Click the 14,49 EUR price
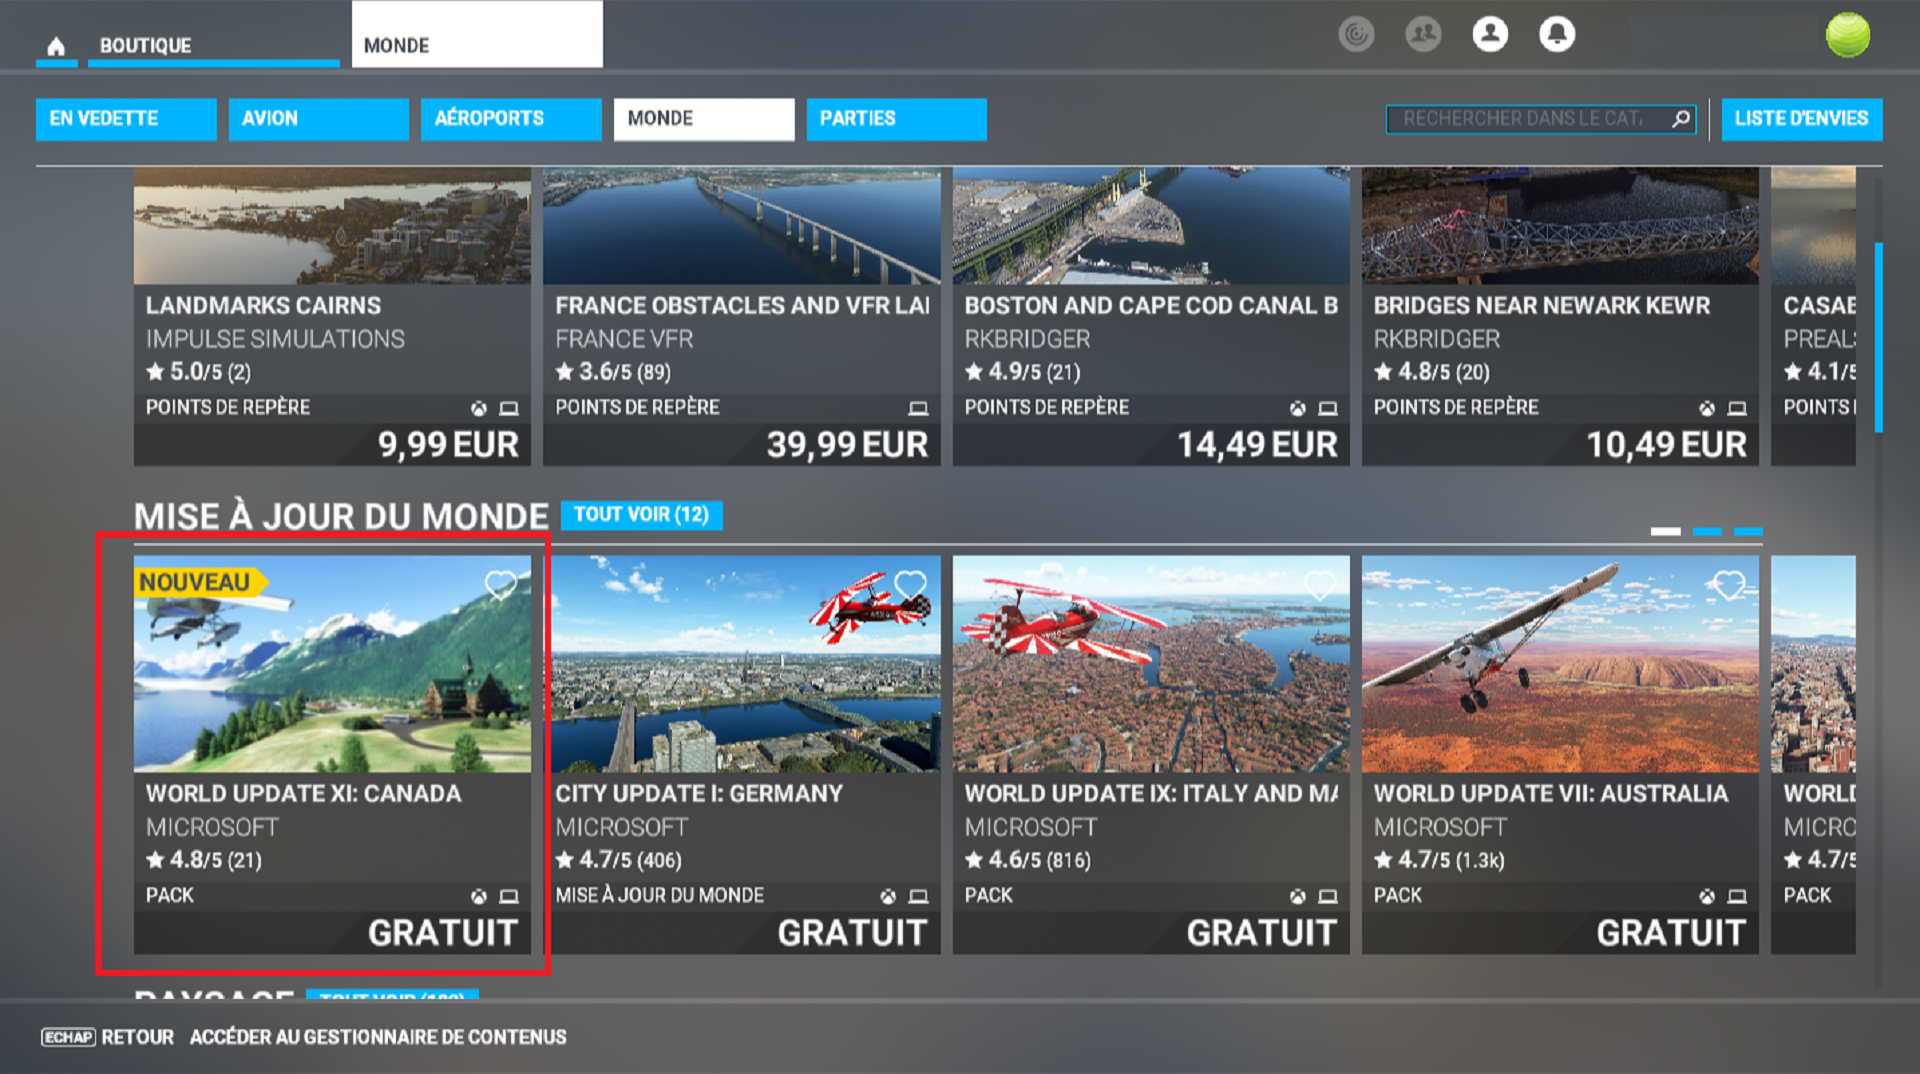 1257,445
